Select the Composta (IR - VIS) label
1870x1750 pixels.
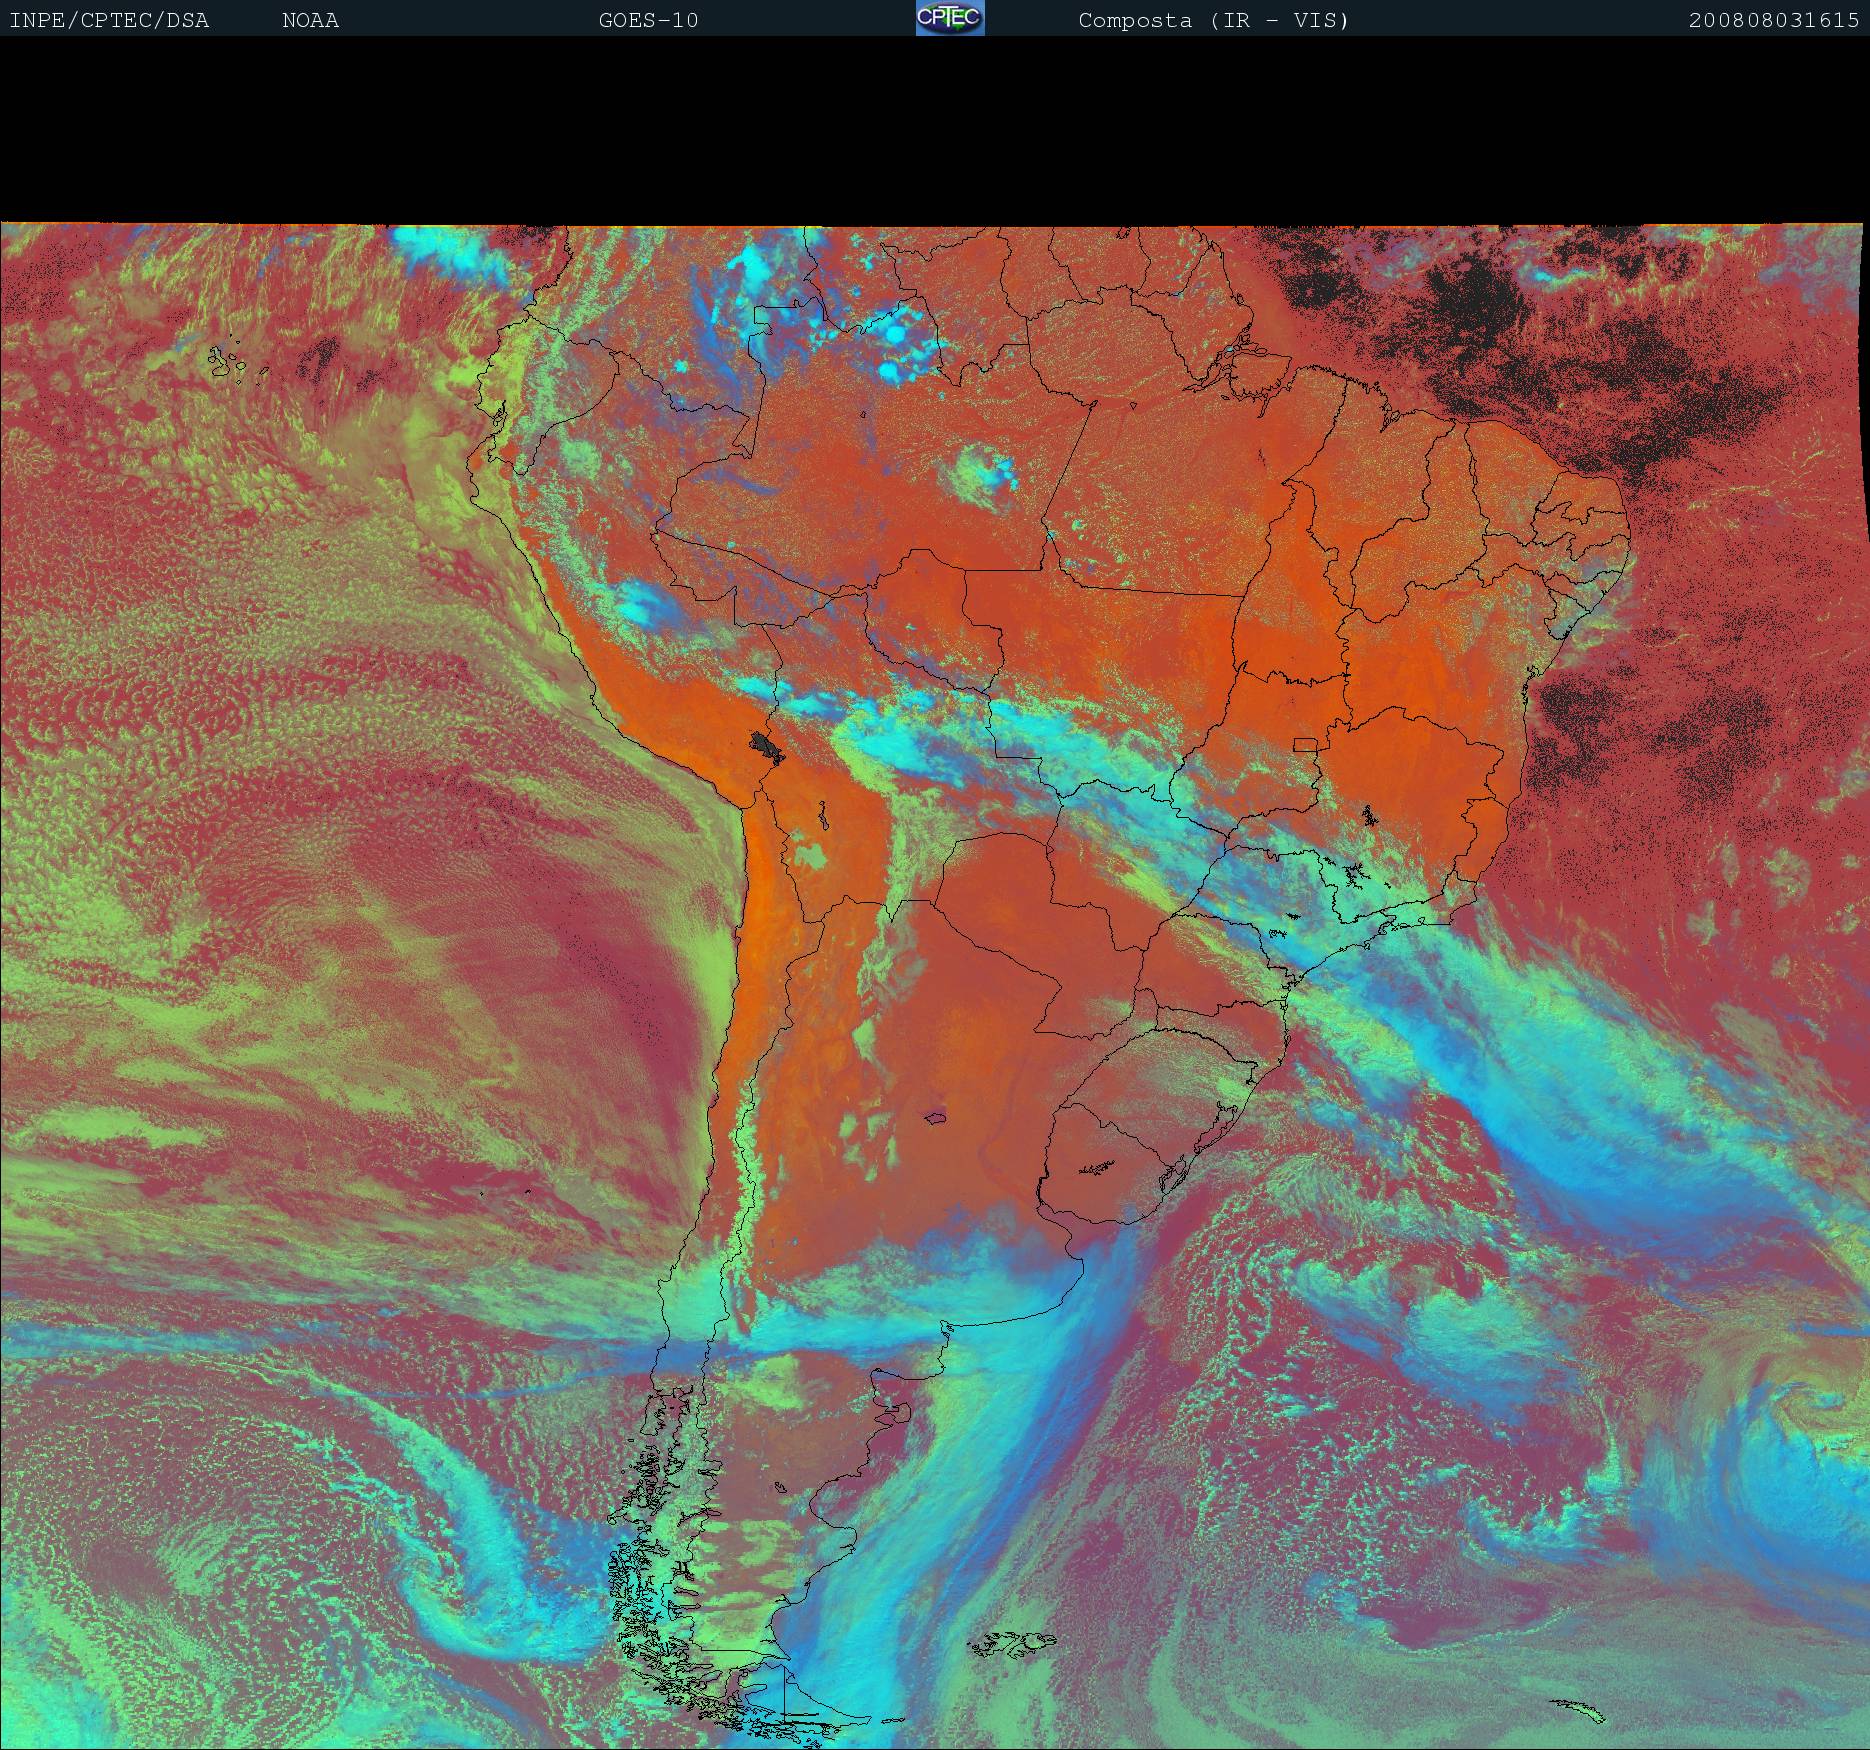tap(1214, 21)
